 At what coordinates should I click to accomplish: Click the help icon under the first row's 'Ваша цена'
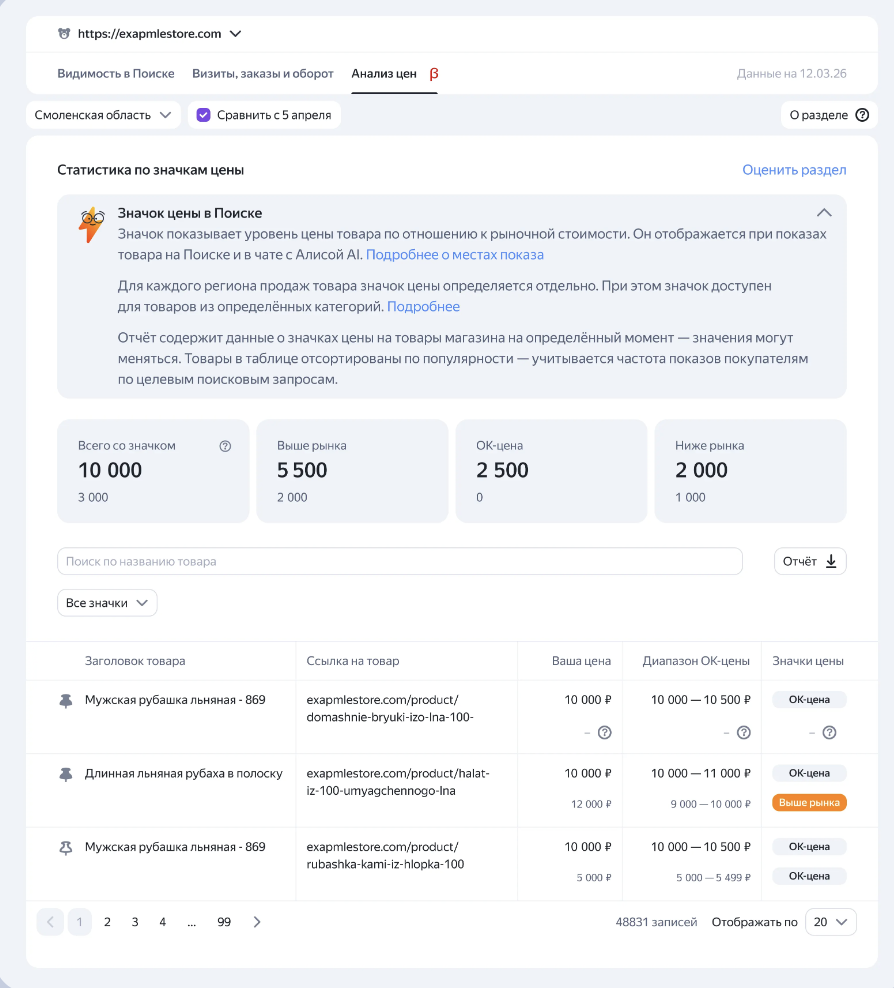click(x=604, y=733)
